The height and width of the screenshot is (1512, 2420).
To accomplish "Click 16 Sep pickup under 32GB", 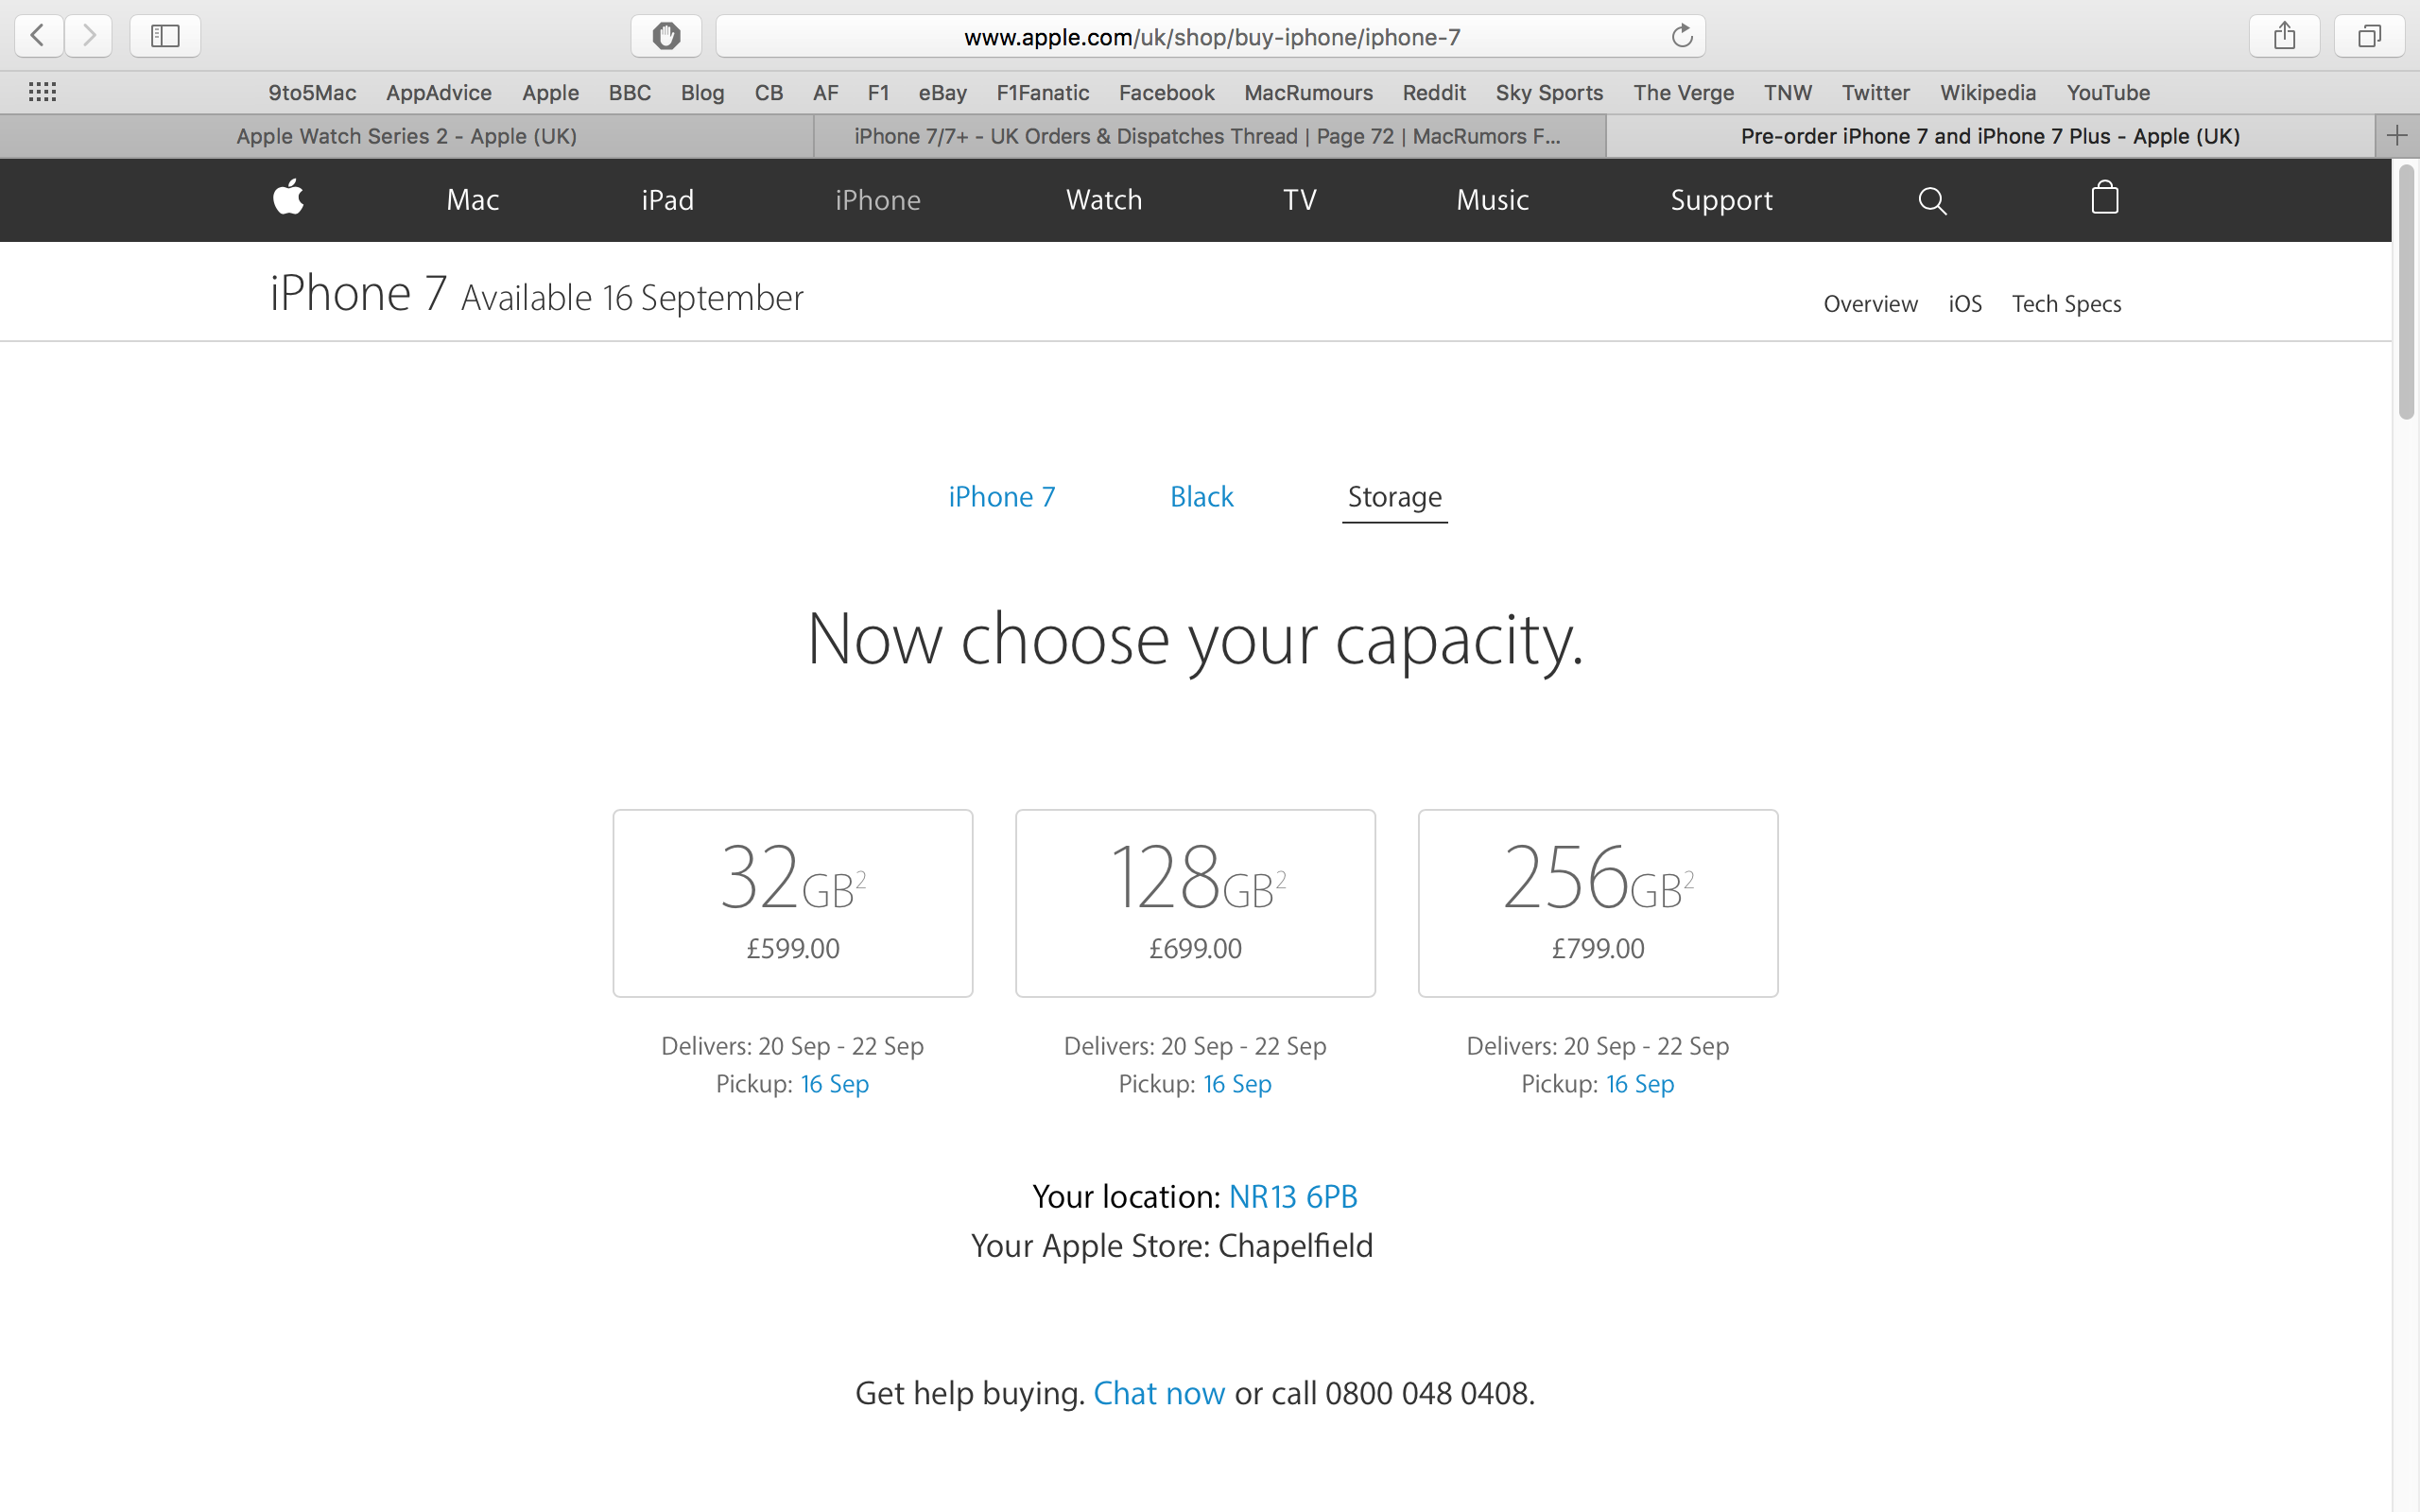I will pos(834,1084).
